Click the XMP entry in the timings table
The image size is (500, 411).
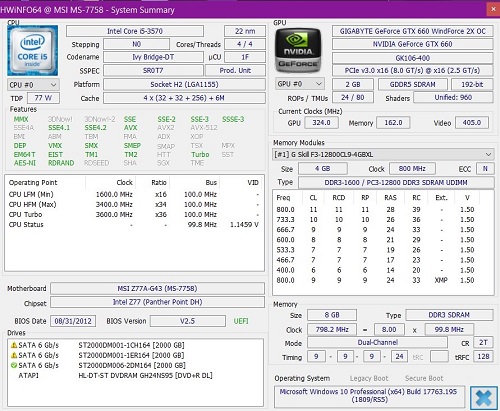[x=441, y=280]
